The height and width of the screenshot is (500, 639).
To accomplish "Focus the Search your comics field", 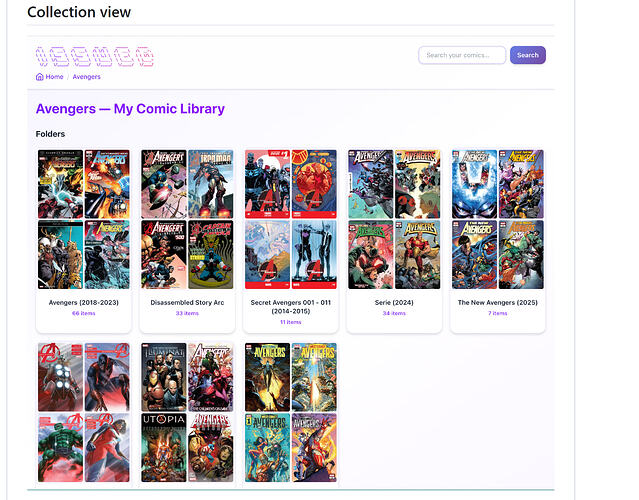I will [x=462, y=55].
